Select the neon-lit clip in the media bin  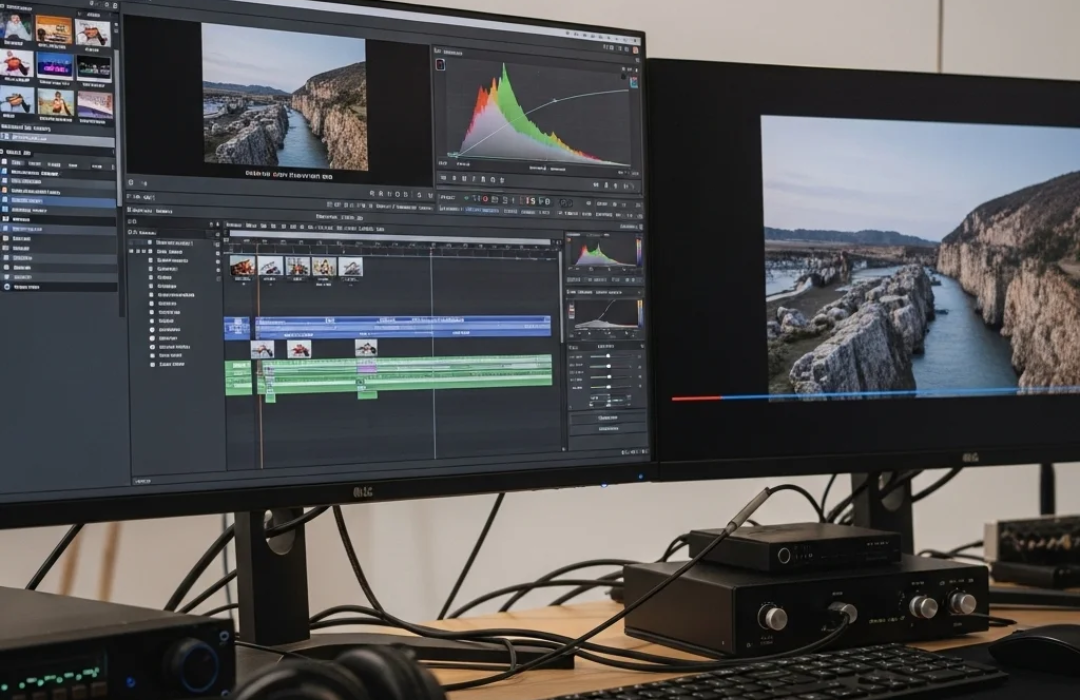tap(54, 66)
